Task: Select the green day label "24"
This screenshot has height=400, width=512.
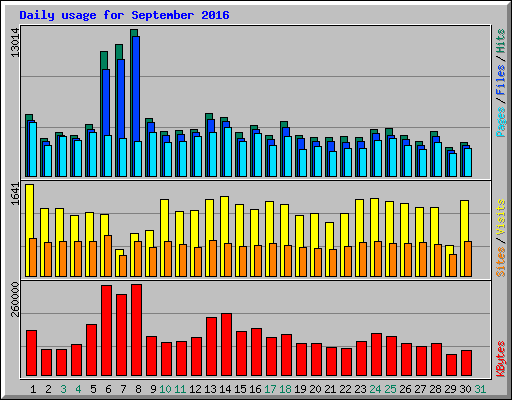Action: 375,389
